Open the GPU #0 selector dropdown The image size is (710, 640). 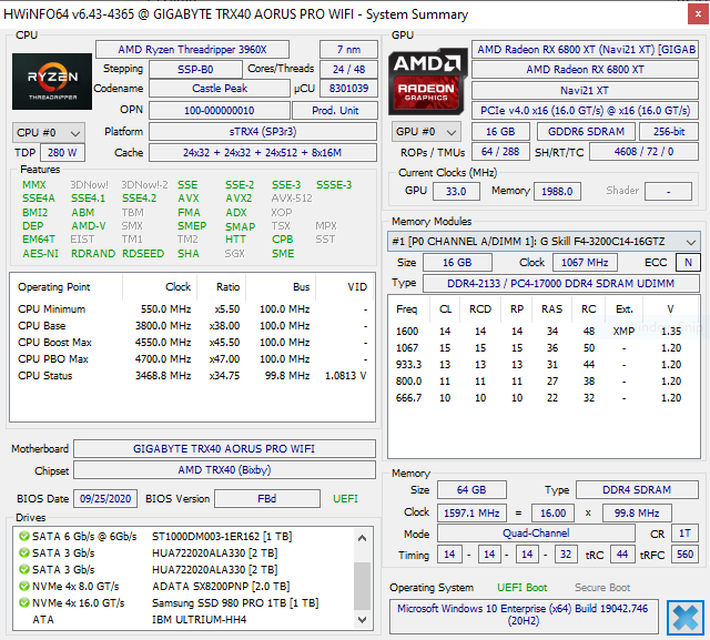(x=426, y=132)
